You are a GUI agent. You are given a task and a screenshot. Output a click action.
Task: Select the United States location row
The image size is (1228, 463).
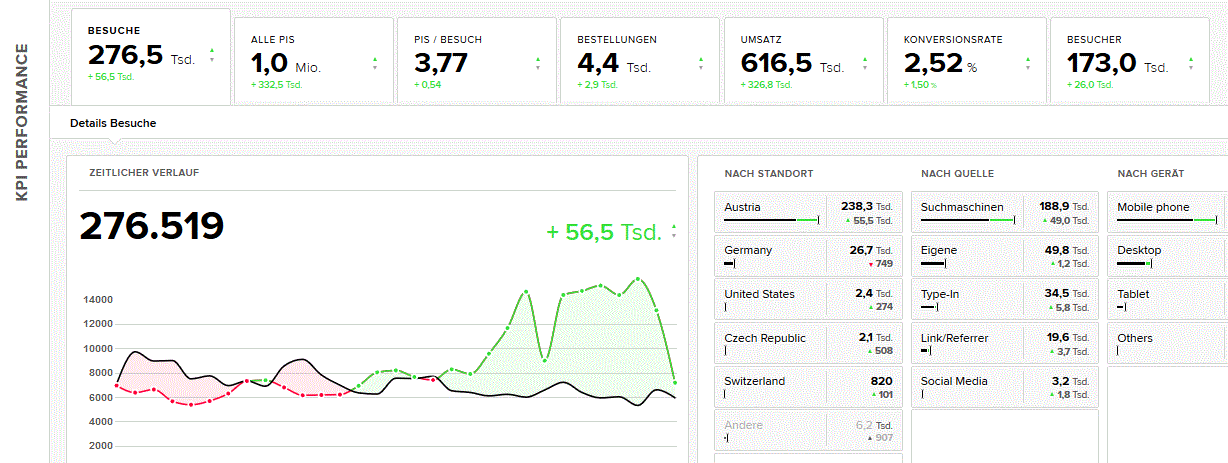coord(809,300)
